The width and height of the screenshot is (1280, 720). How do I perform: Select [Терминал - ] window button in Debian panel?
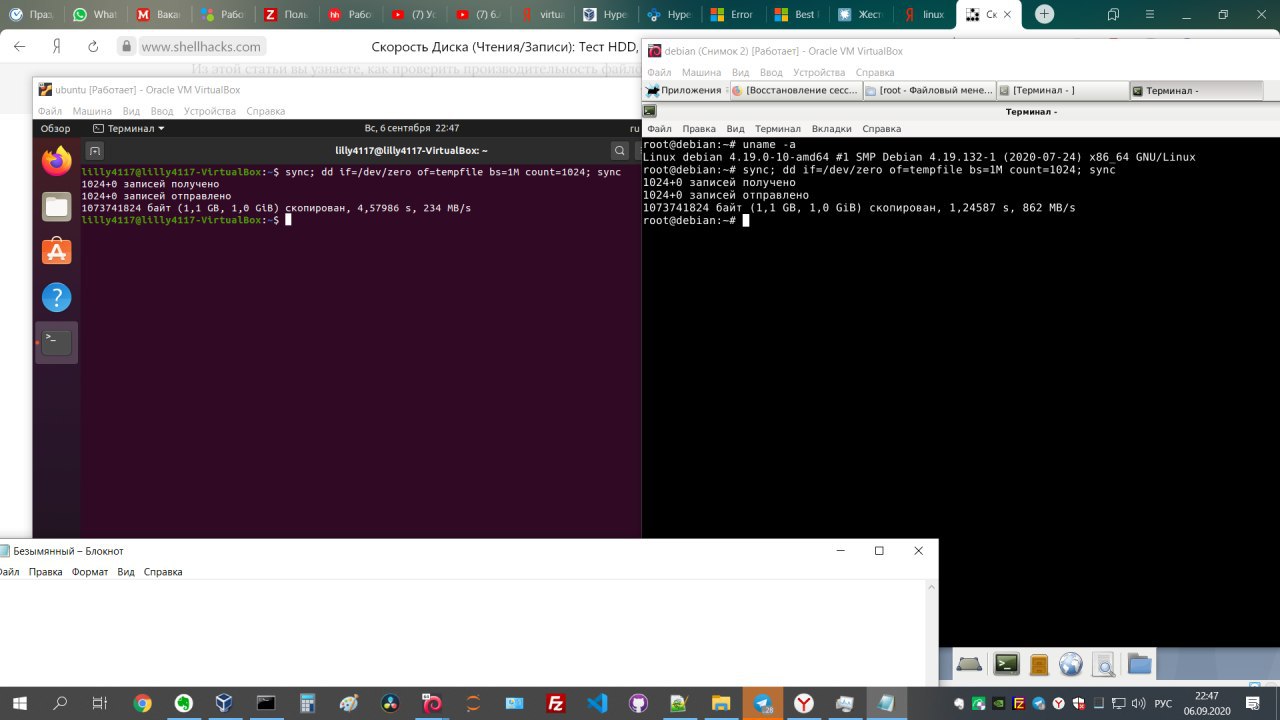[1062, 90]
